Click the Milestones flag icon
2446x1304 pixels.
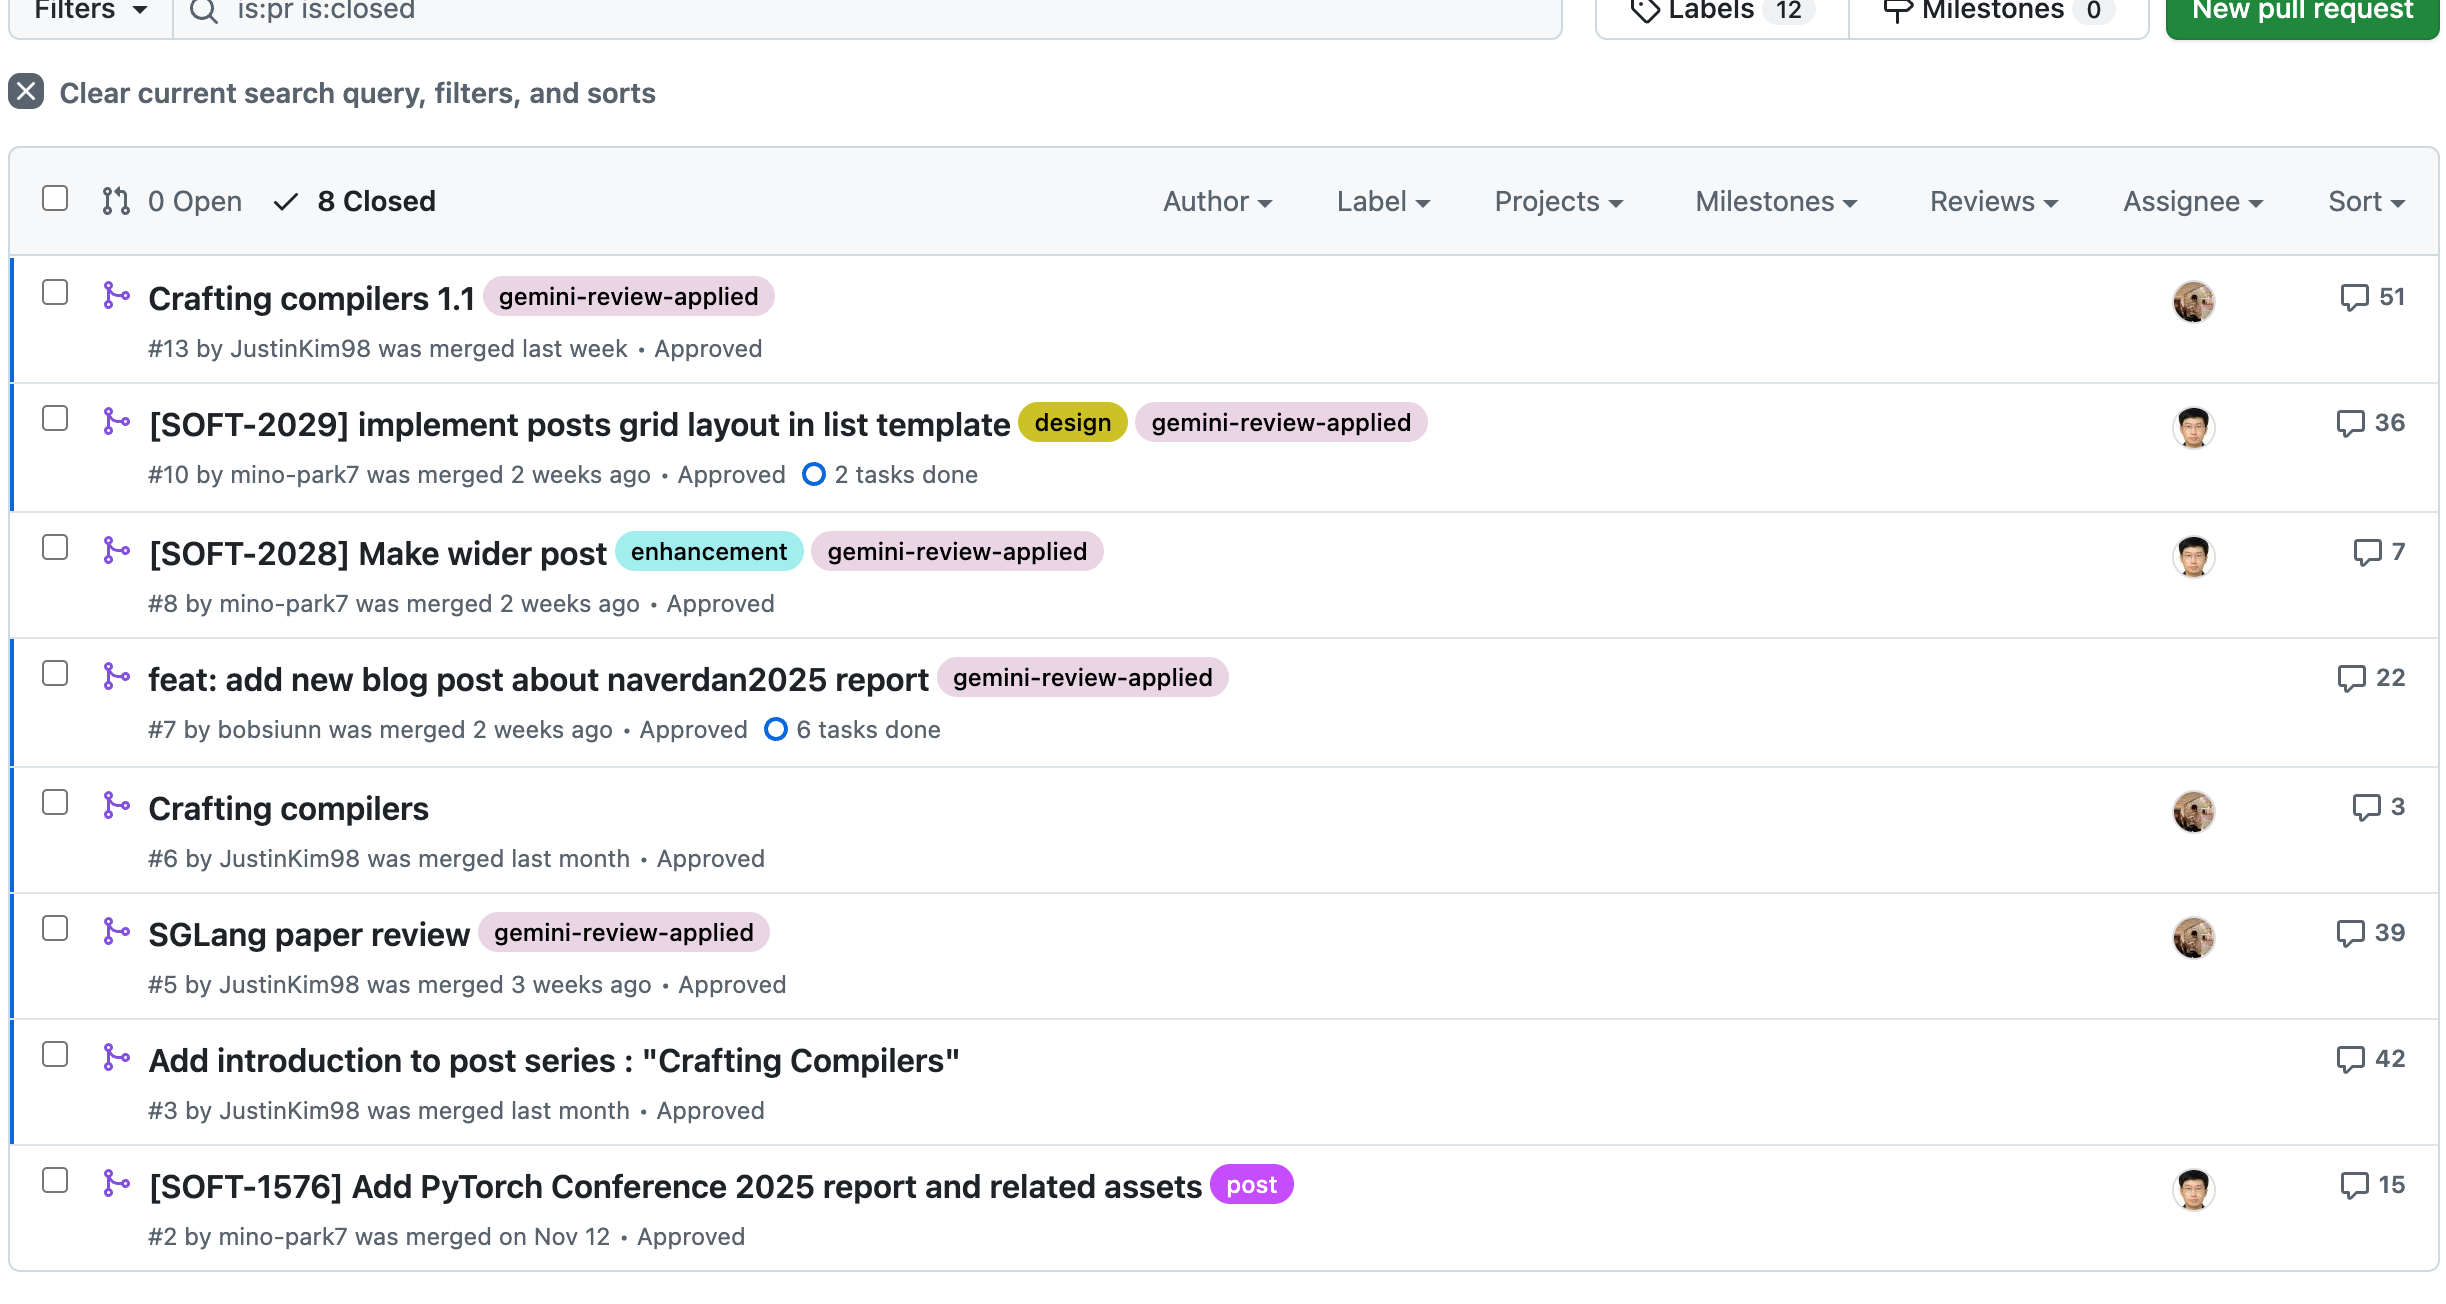[1899, 10]
